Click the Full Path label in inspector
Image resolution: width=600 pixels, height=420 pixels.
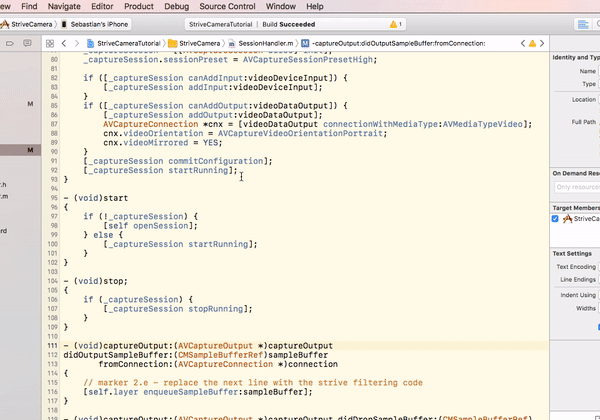pyautogui.click(x=584, y=122)
